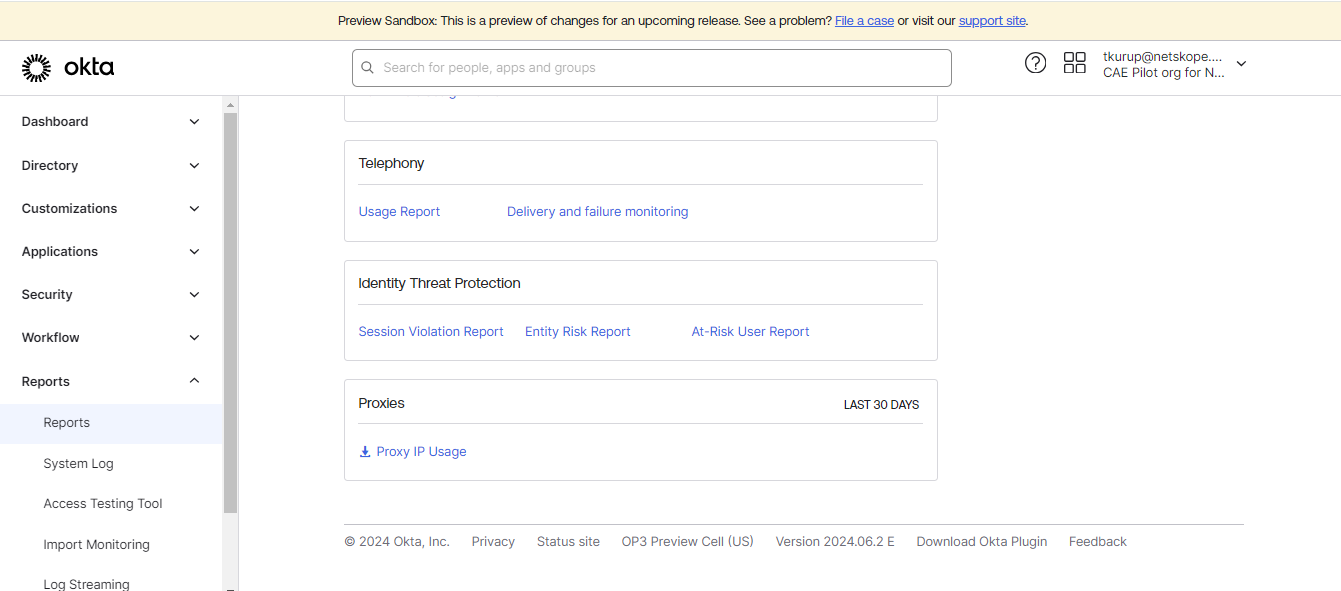Click the File a case link
The height and width of the screenshot is (591, 1341).
click(864, 21)
